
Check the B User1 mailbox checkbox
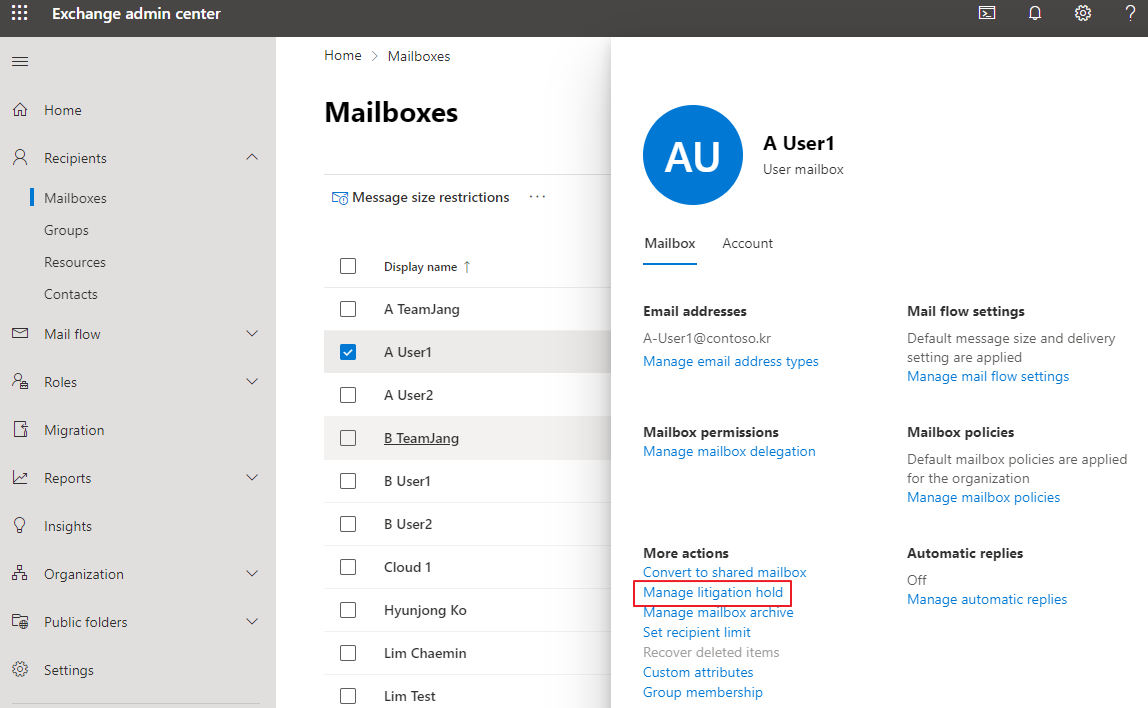click(x=348, y=481)
